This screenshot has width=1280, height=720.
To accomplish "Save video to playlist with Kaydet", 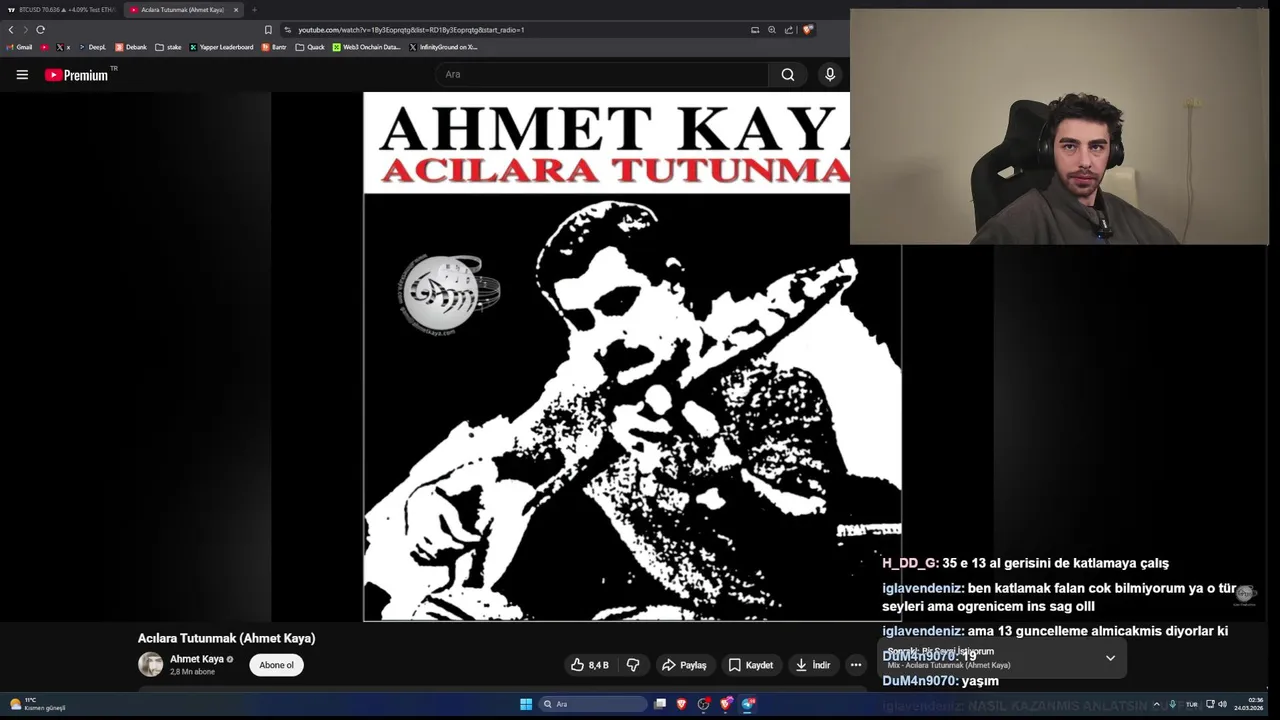I will 750,665.
